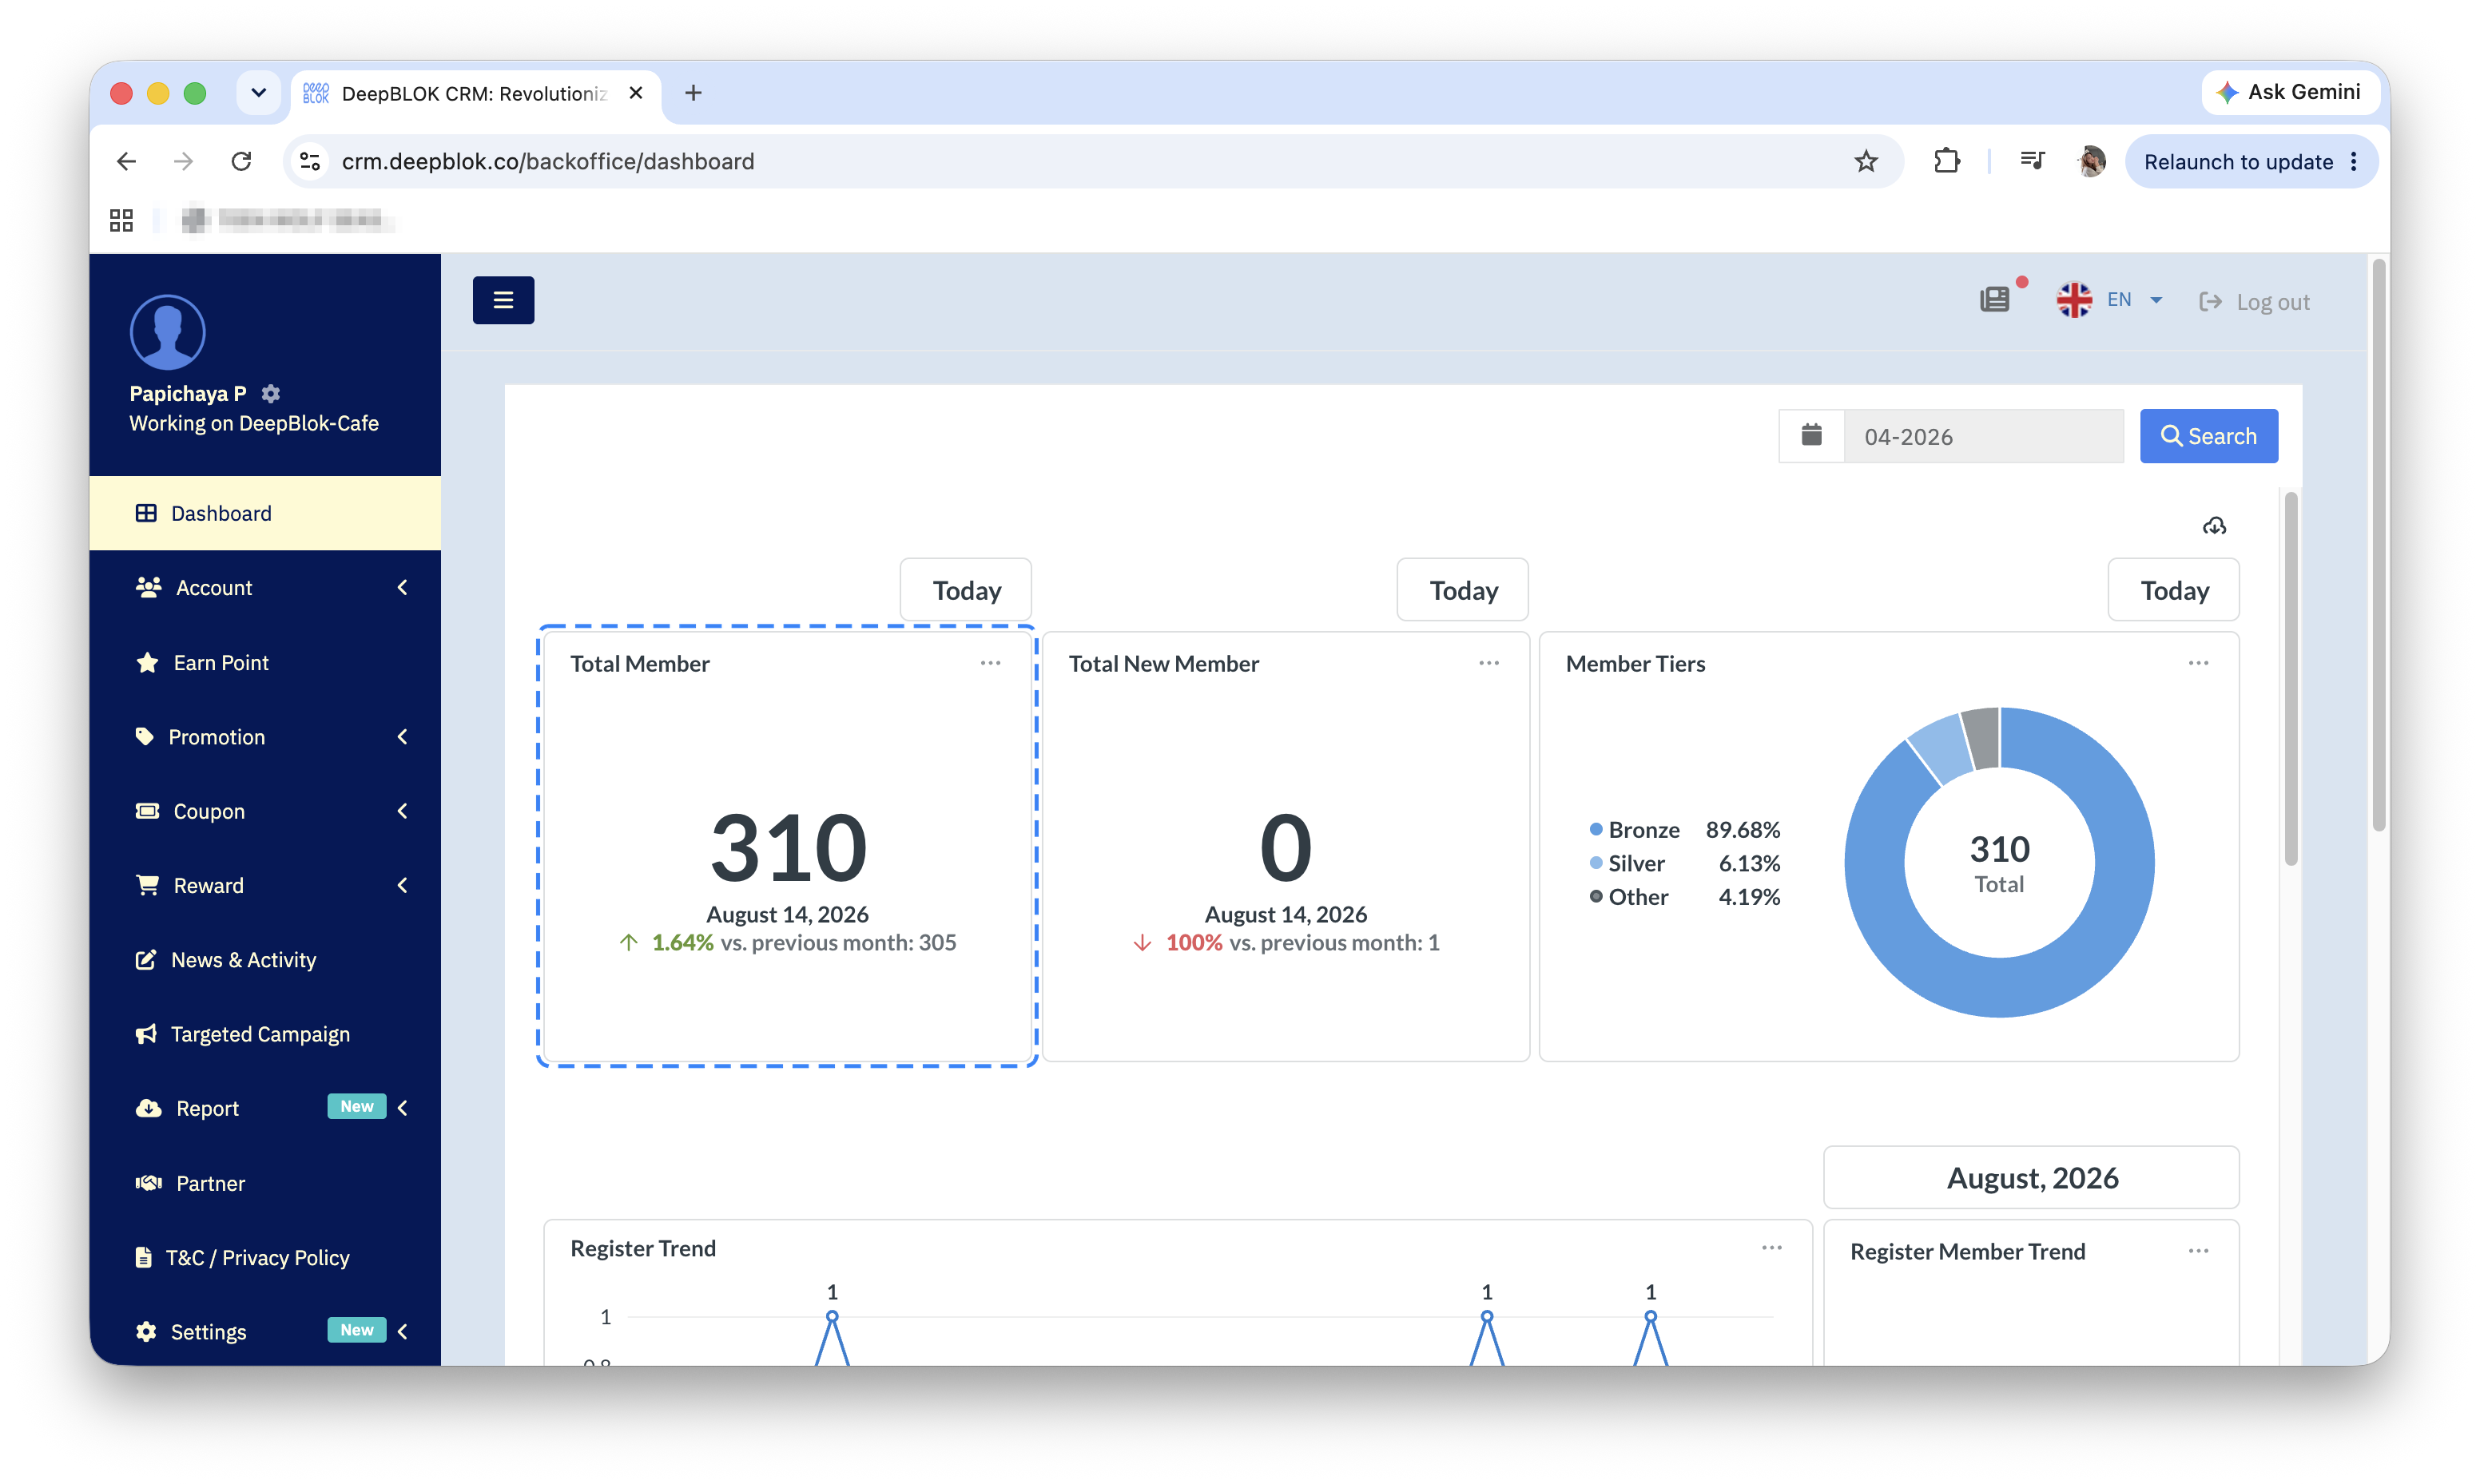Click the user avatar in sidebar

(x=167, y=332)
